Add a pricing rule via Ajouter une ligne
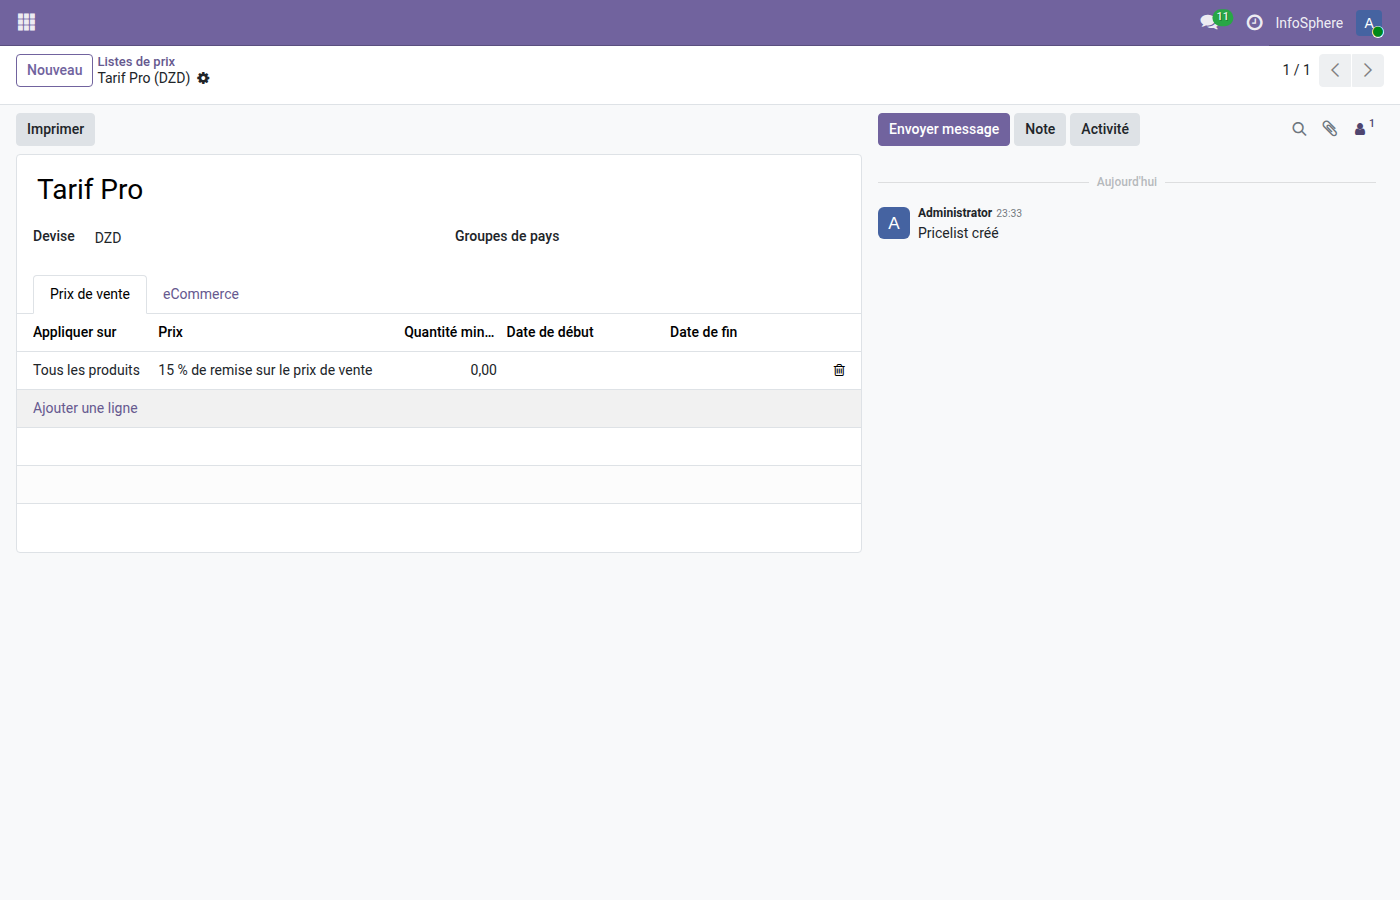Viewport: 1400px width, 900px height. click(85, 408)
